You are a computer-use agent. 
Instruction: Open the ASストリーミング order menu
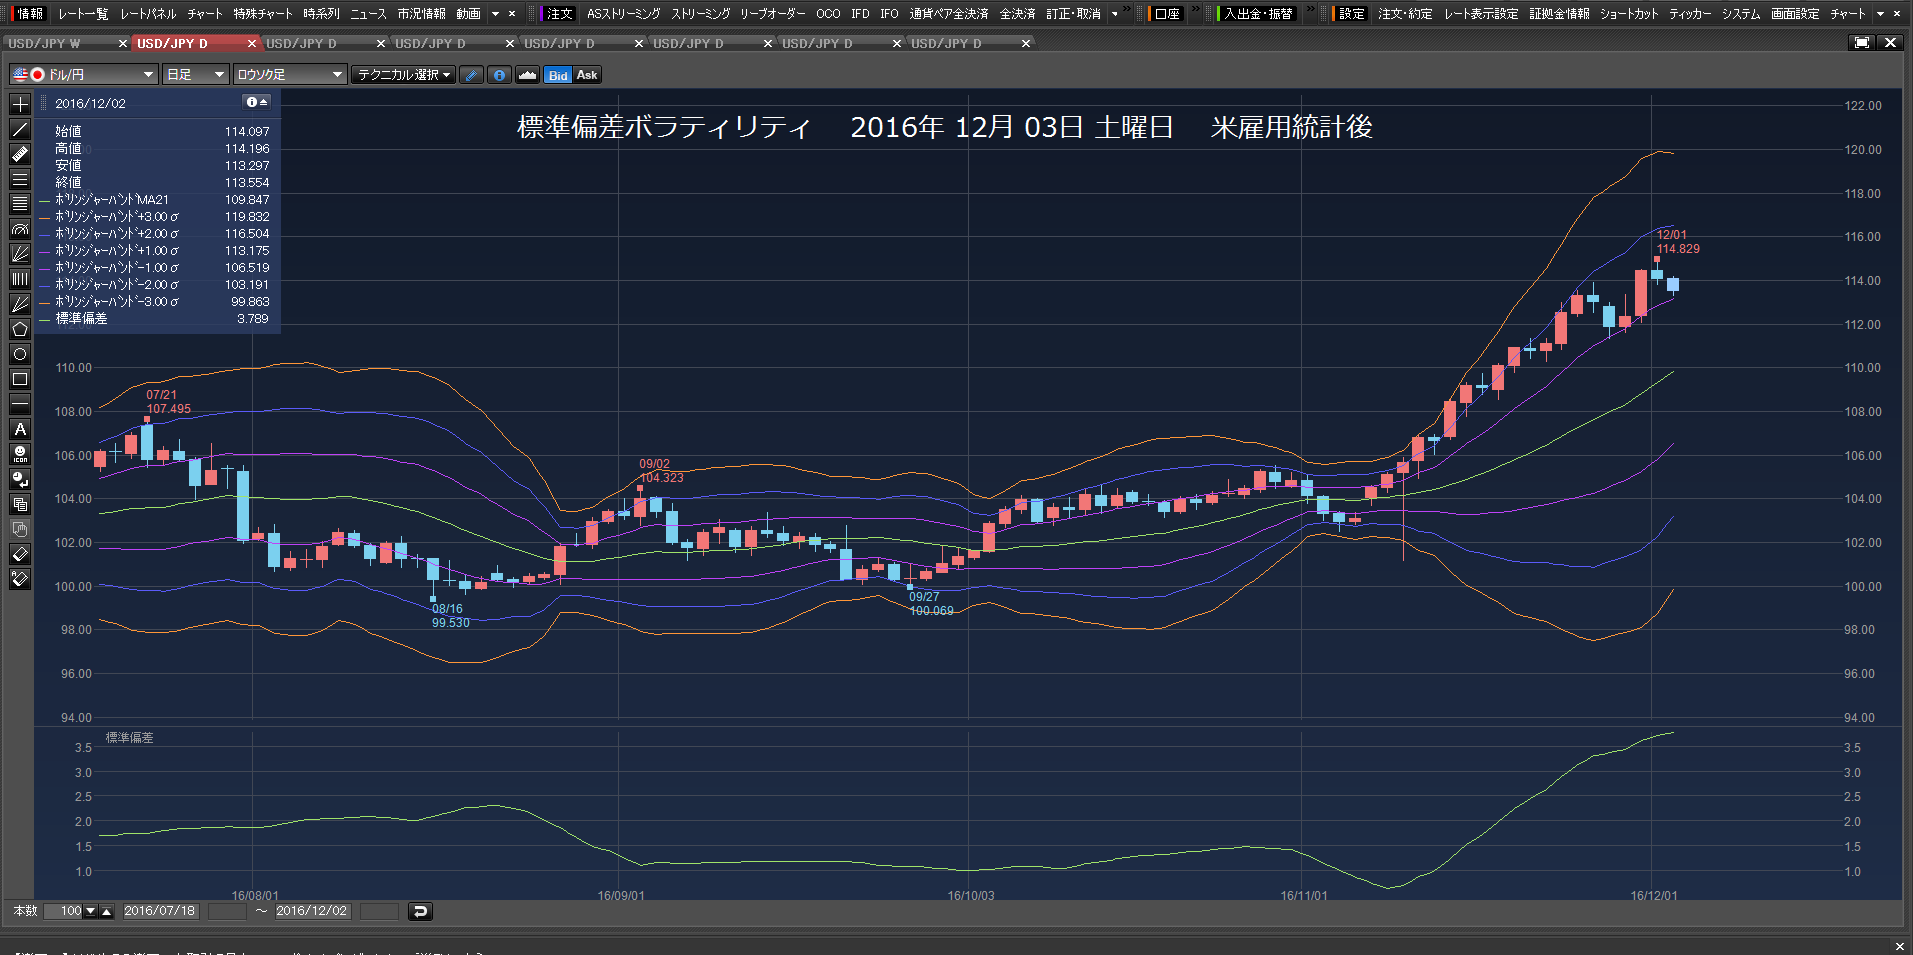click(x=623, y=14)
